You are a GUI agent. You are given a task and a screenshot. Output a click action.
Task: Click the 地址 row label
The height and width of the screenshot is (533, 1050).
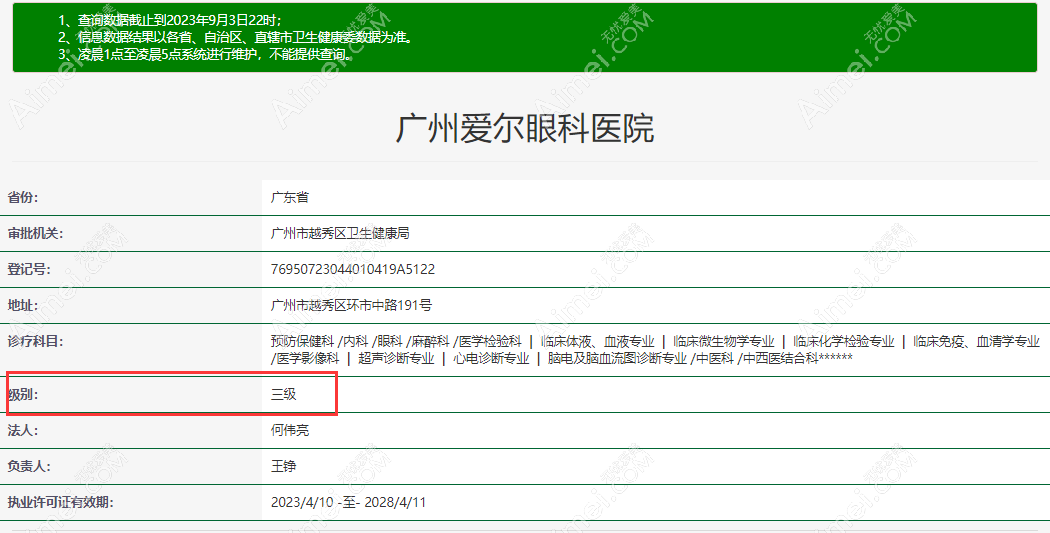coord(24,306)
